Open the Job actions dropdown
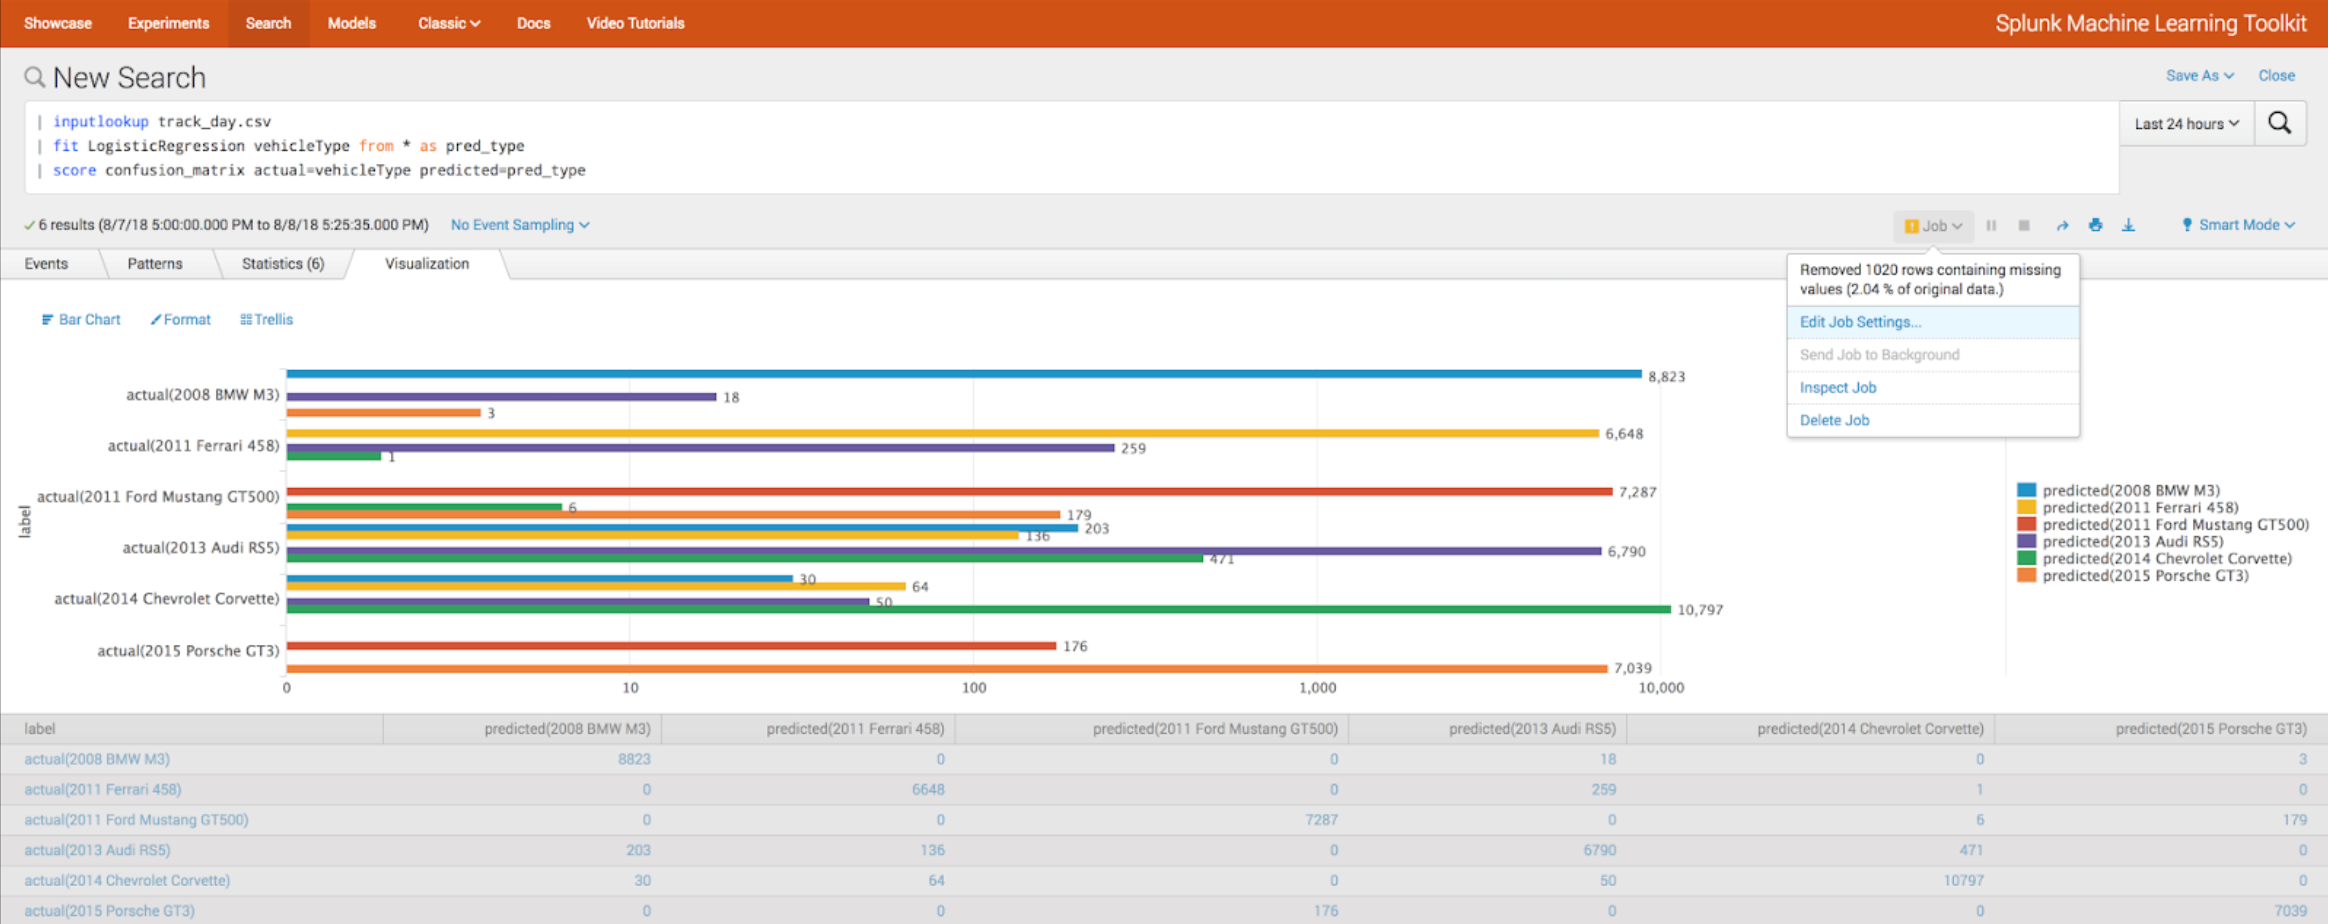The height and width of the screenshot is (924, 2328). click(x=1932, y=225)
